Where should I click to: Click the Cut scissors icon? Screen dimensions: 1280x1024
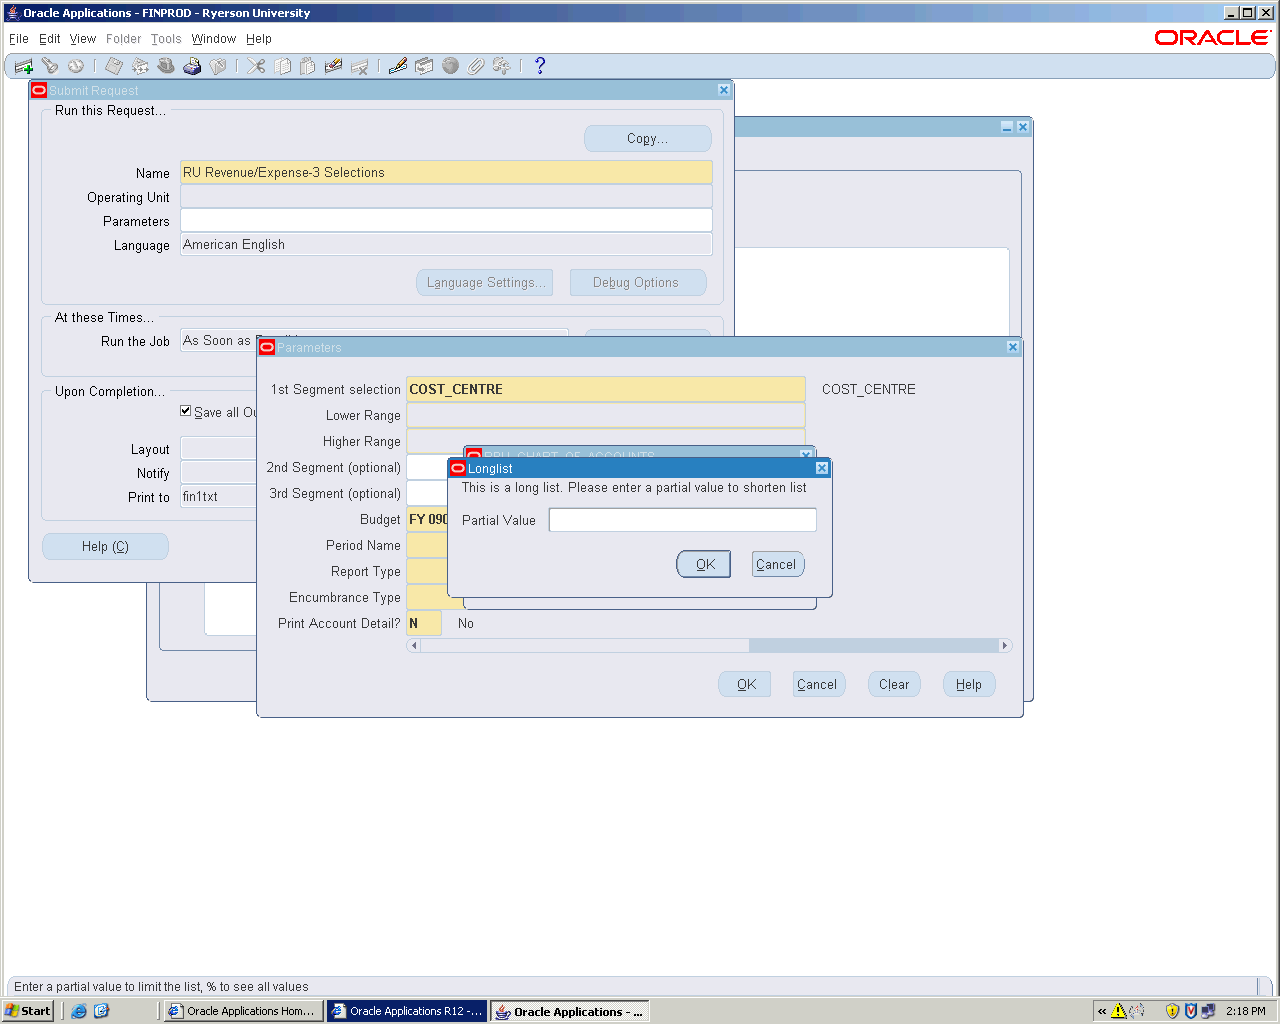pyautogui.click(x=257, y=66)
